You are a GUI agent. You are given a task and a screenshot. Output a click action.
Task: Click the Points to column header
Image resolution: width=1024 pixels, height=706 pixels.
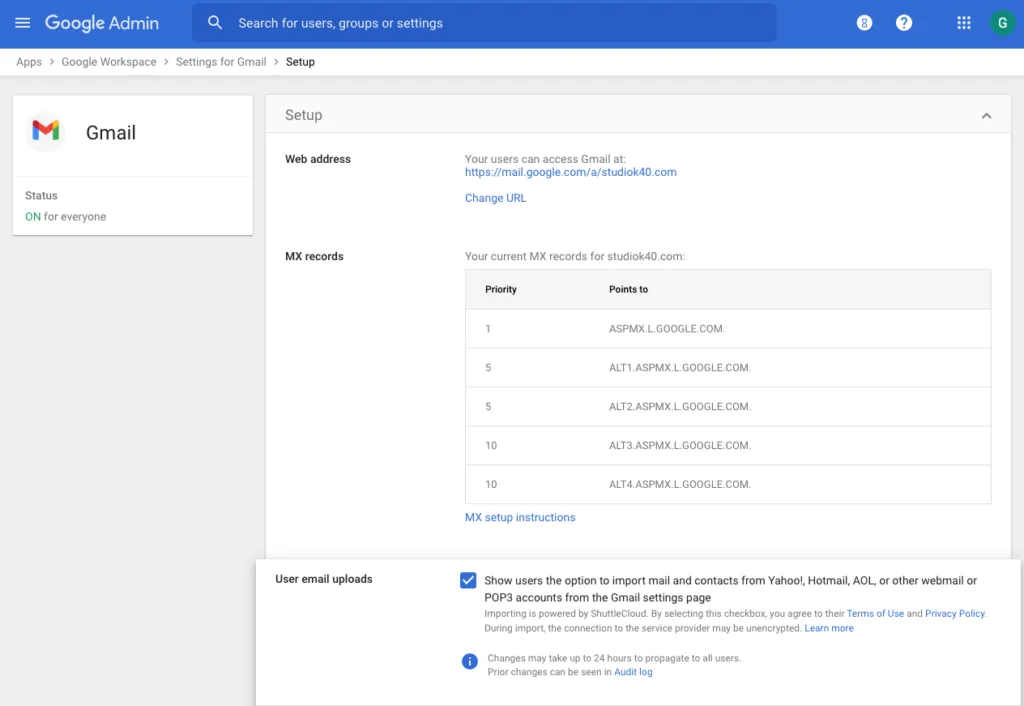pyautogui.click(x=628, y=289)
